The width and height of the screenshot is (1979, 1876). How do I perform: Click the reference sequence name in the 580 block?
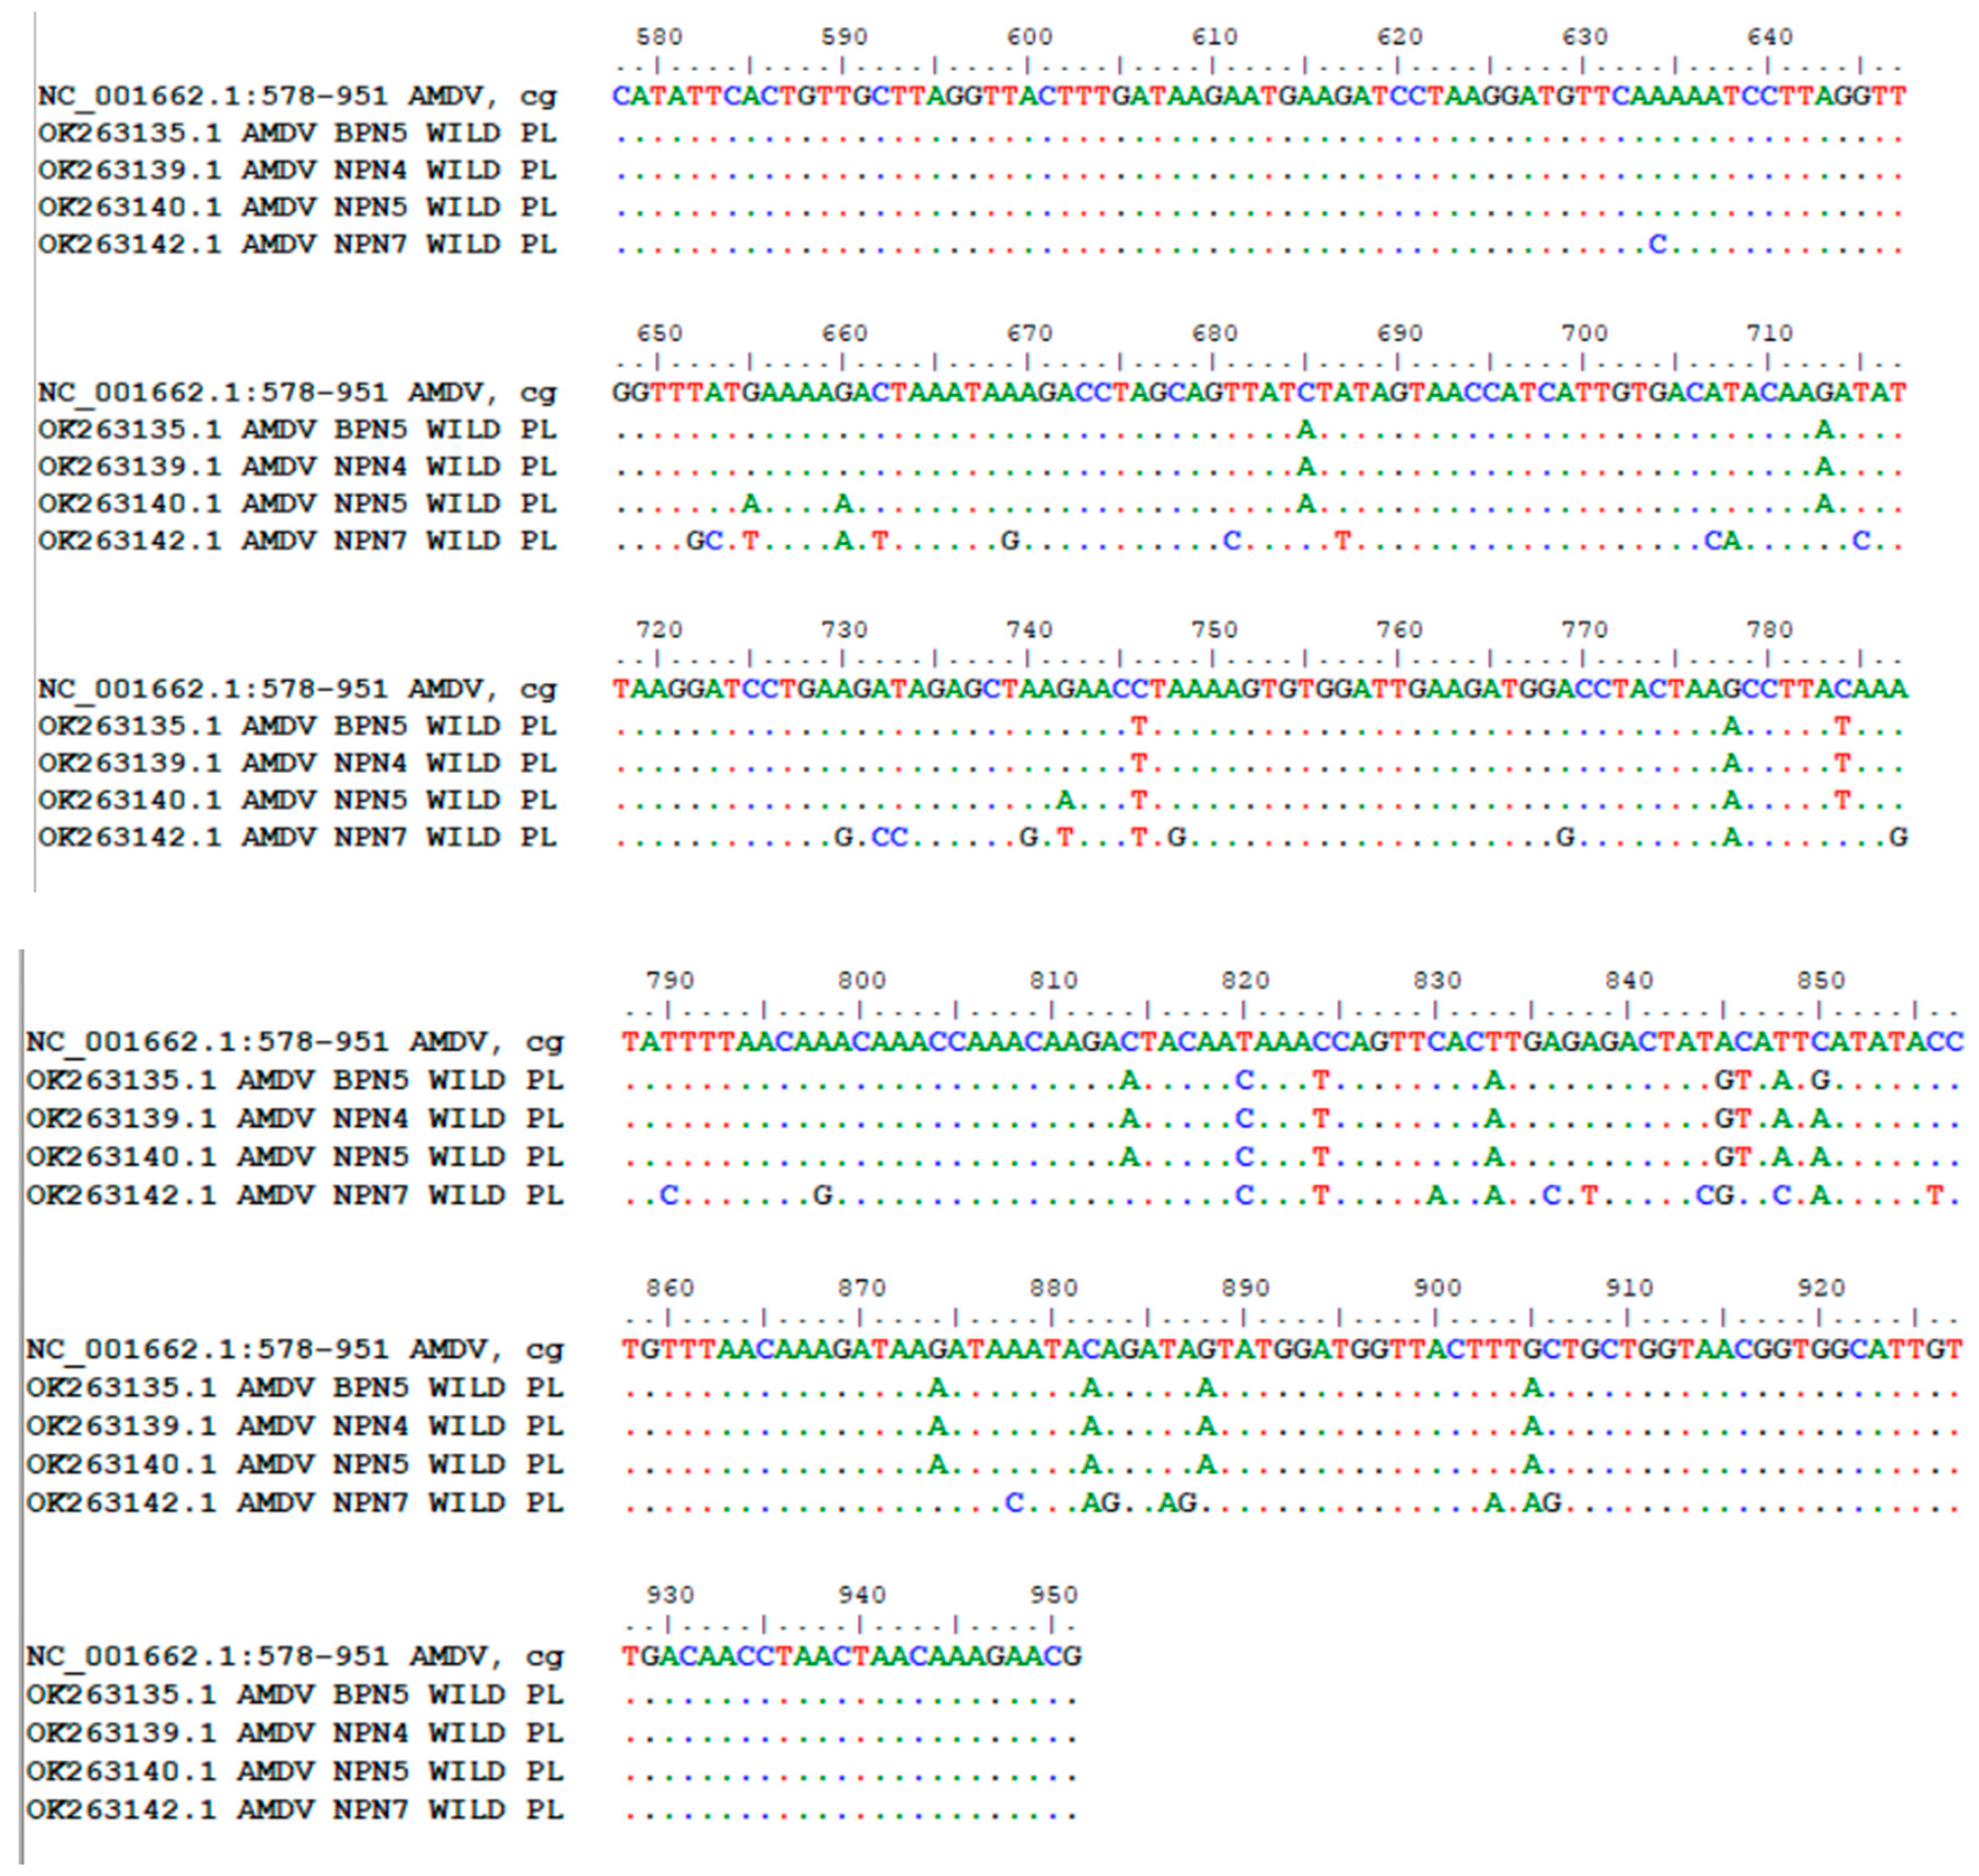tap(297, 96)
